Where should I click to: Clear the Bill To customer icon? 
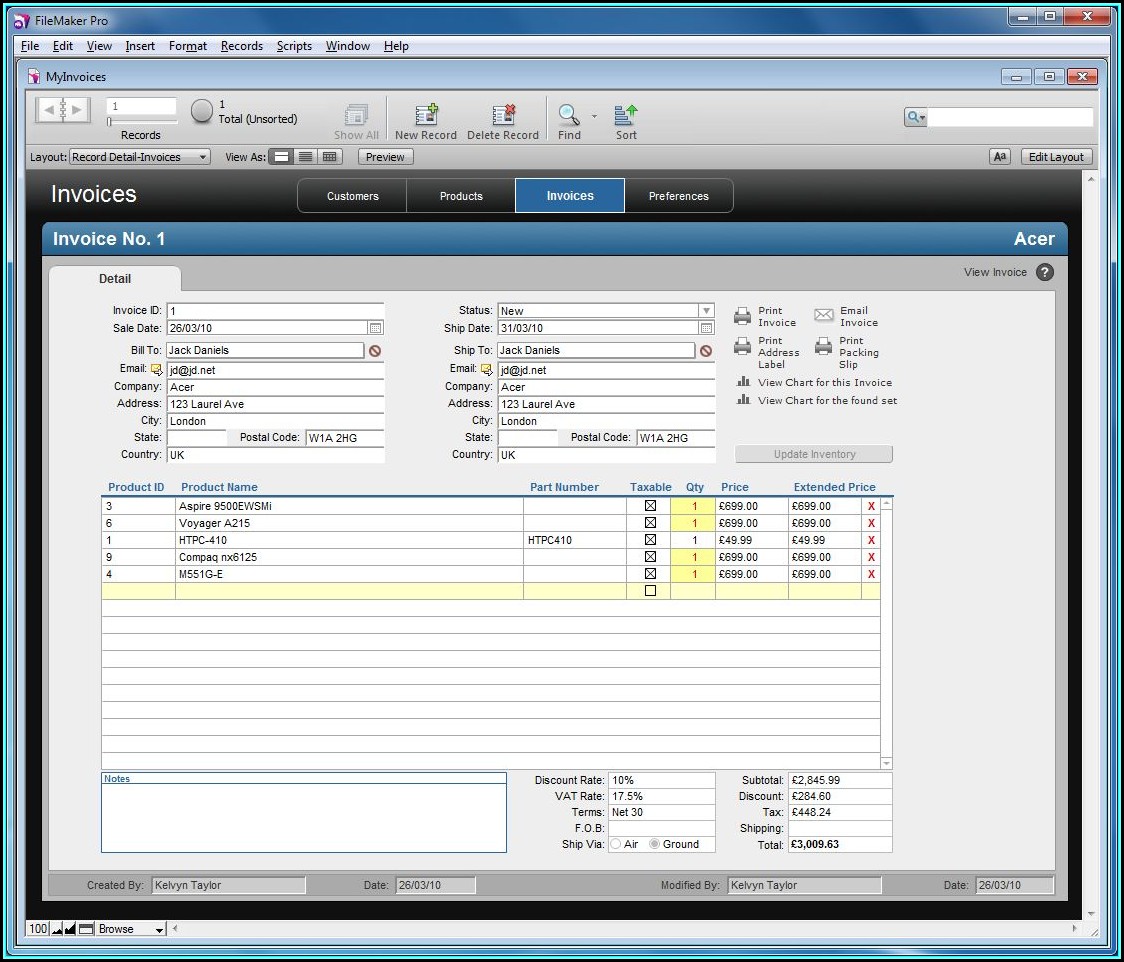pyautogui.click(x=375, y=351)
